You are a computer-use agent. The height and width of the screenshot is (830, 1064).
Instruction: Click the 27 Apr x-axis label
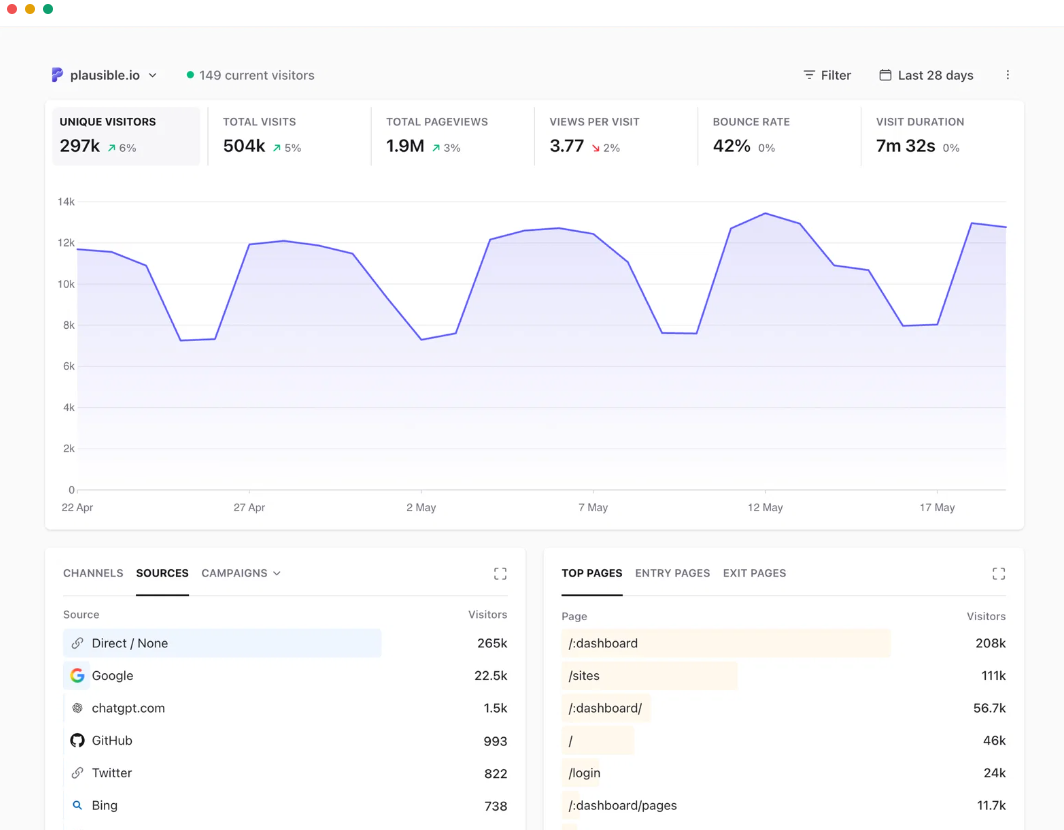click(249, 508)
